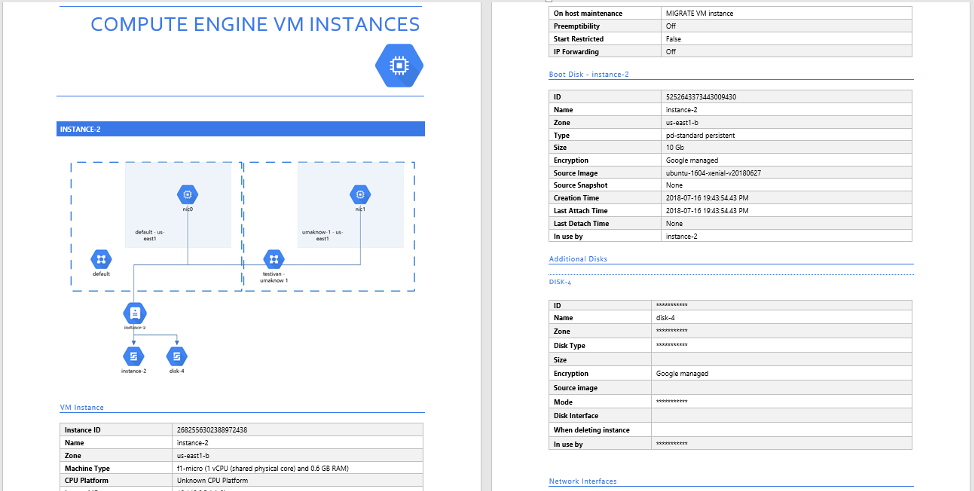974x491 pixels.
Task: Select the VM instance icon below the networks
Action: [x=135, y=312]
